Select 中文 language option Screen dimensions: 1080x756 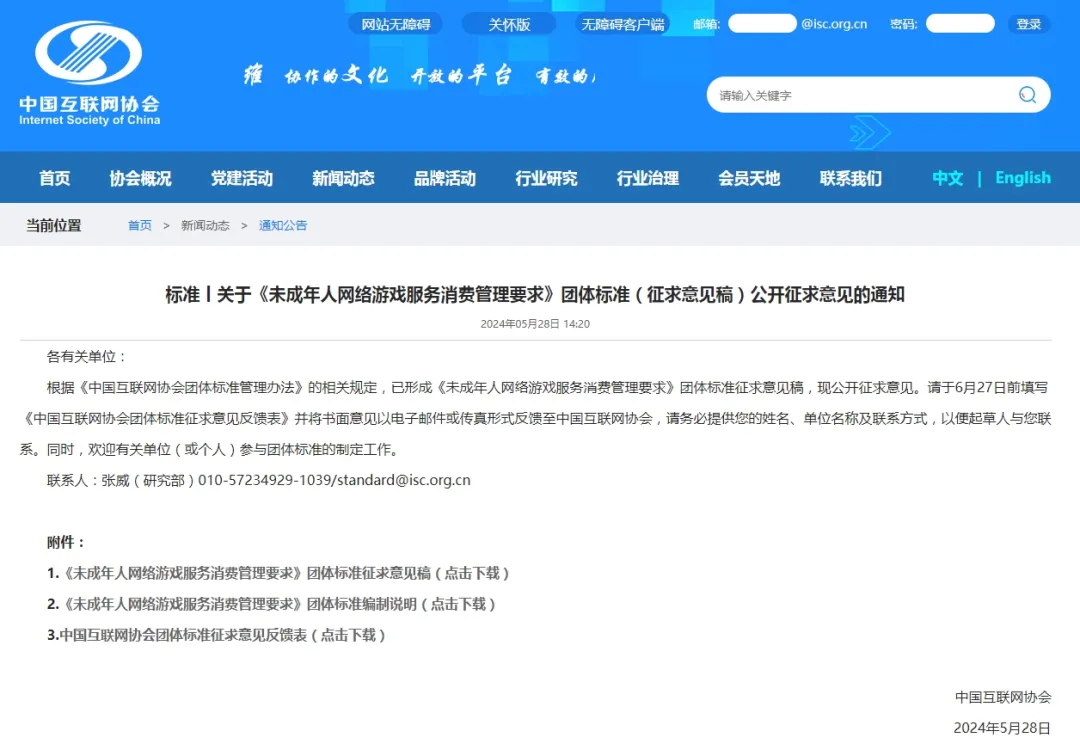click(x=948, y=178)
